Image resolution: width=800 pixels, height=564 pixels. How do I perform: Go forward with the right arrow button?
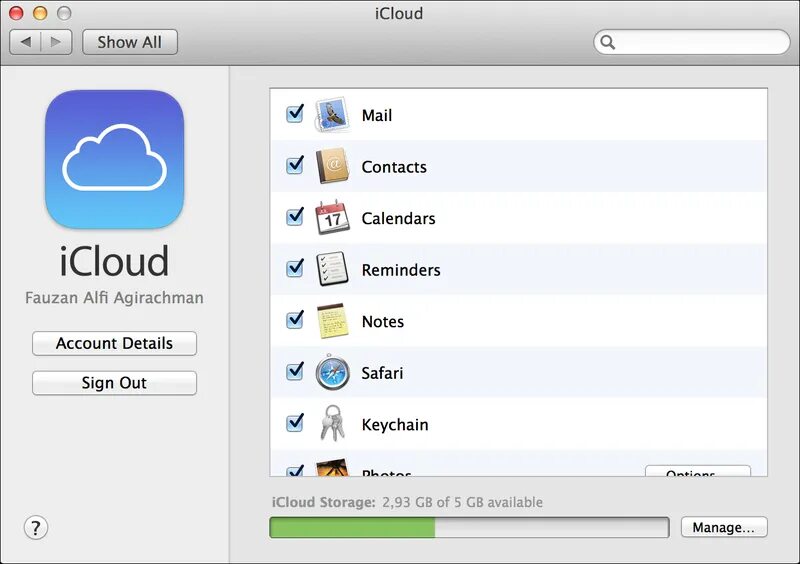[56, 42]
